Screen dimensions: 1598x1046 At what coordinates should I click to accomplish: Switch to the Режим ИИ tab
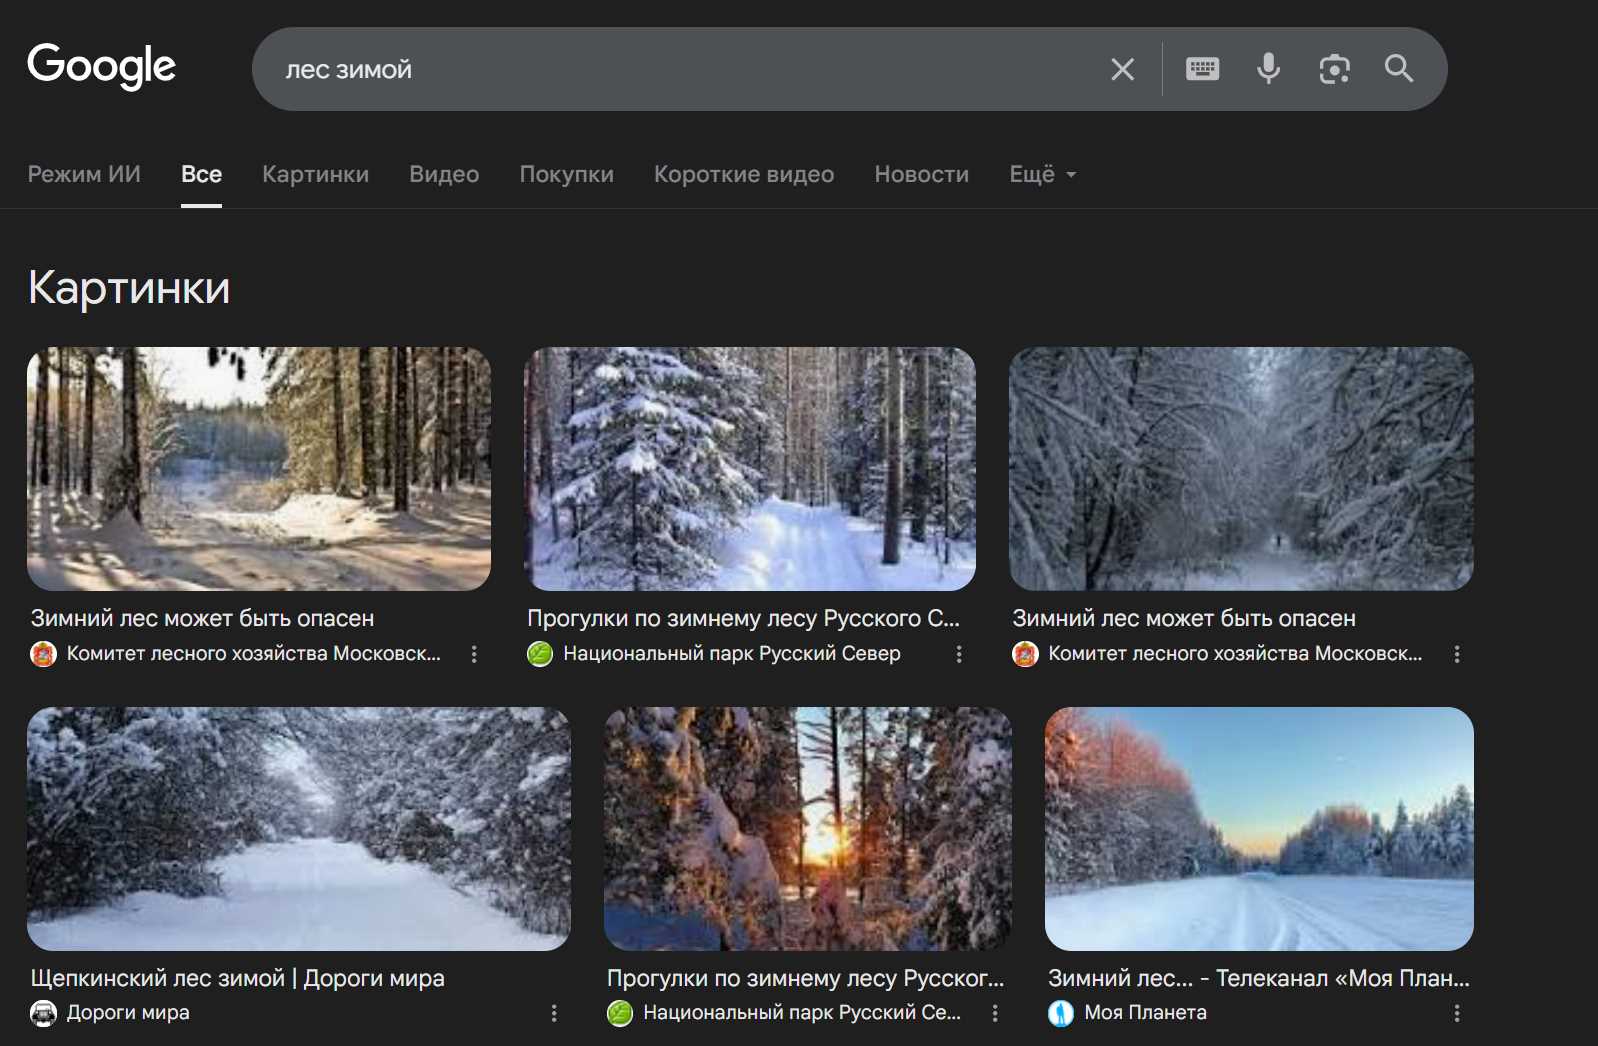pos(84,174)
